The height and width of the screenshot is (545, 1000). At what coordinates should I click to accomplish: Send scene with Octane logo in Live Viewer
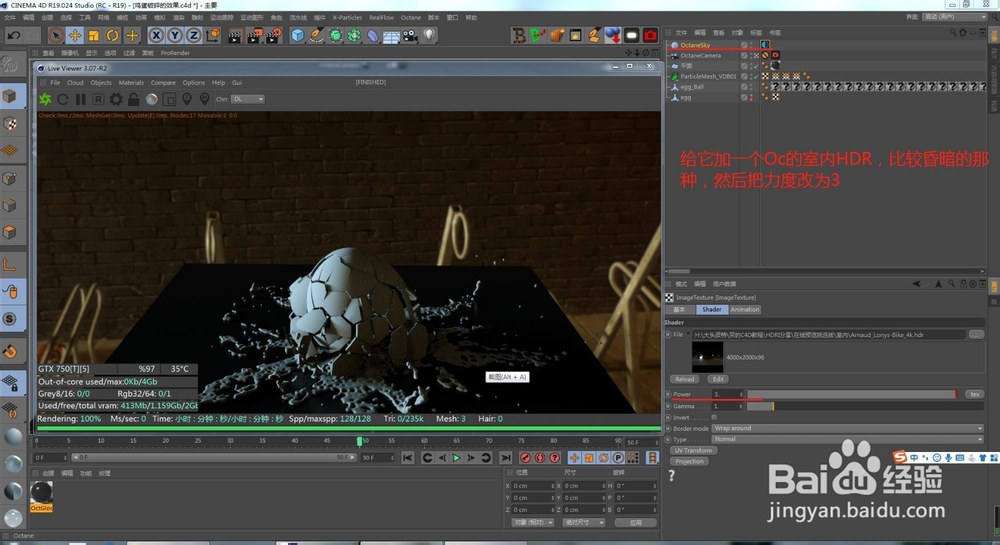point(45,99)
